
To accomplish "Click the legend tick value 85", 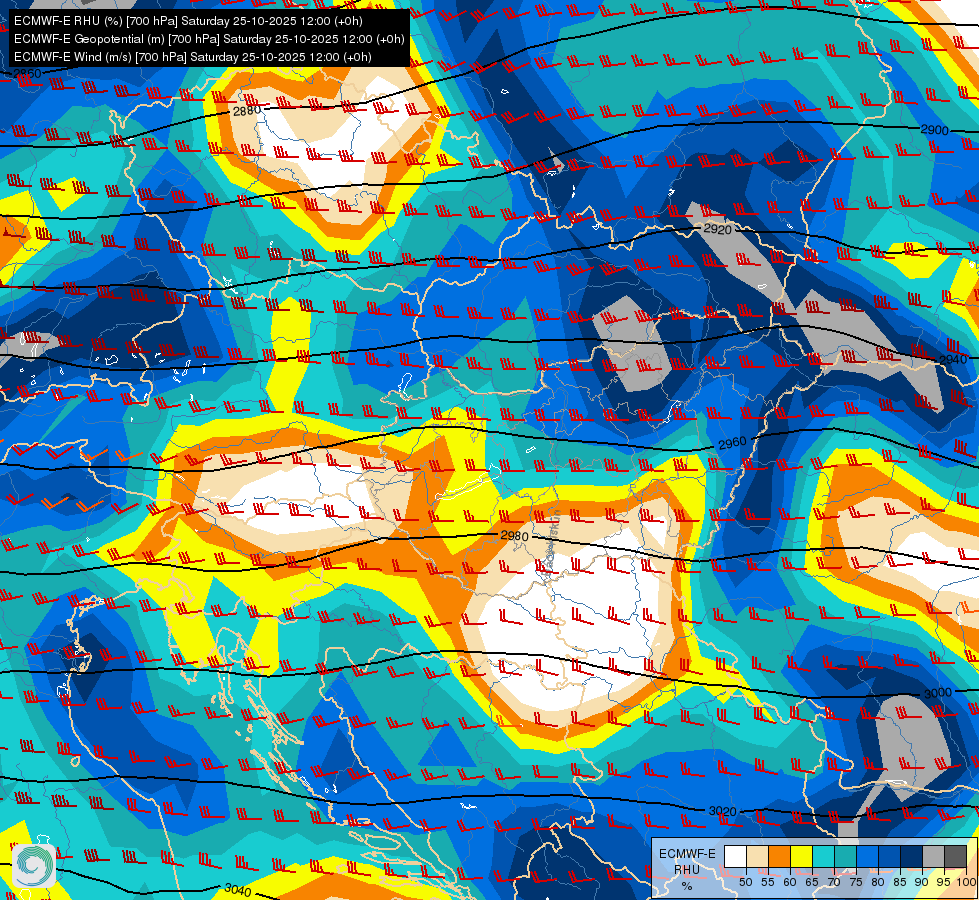I will tap(900, 882).
